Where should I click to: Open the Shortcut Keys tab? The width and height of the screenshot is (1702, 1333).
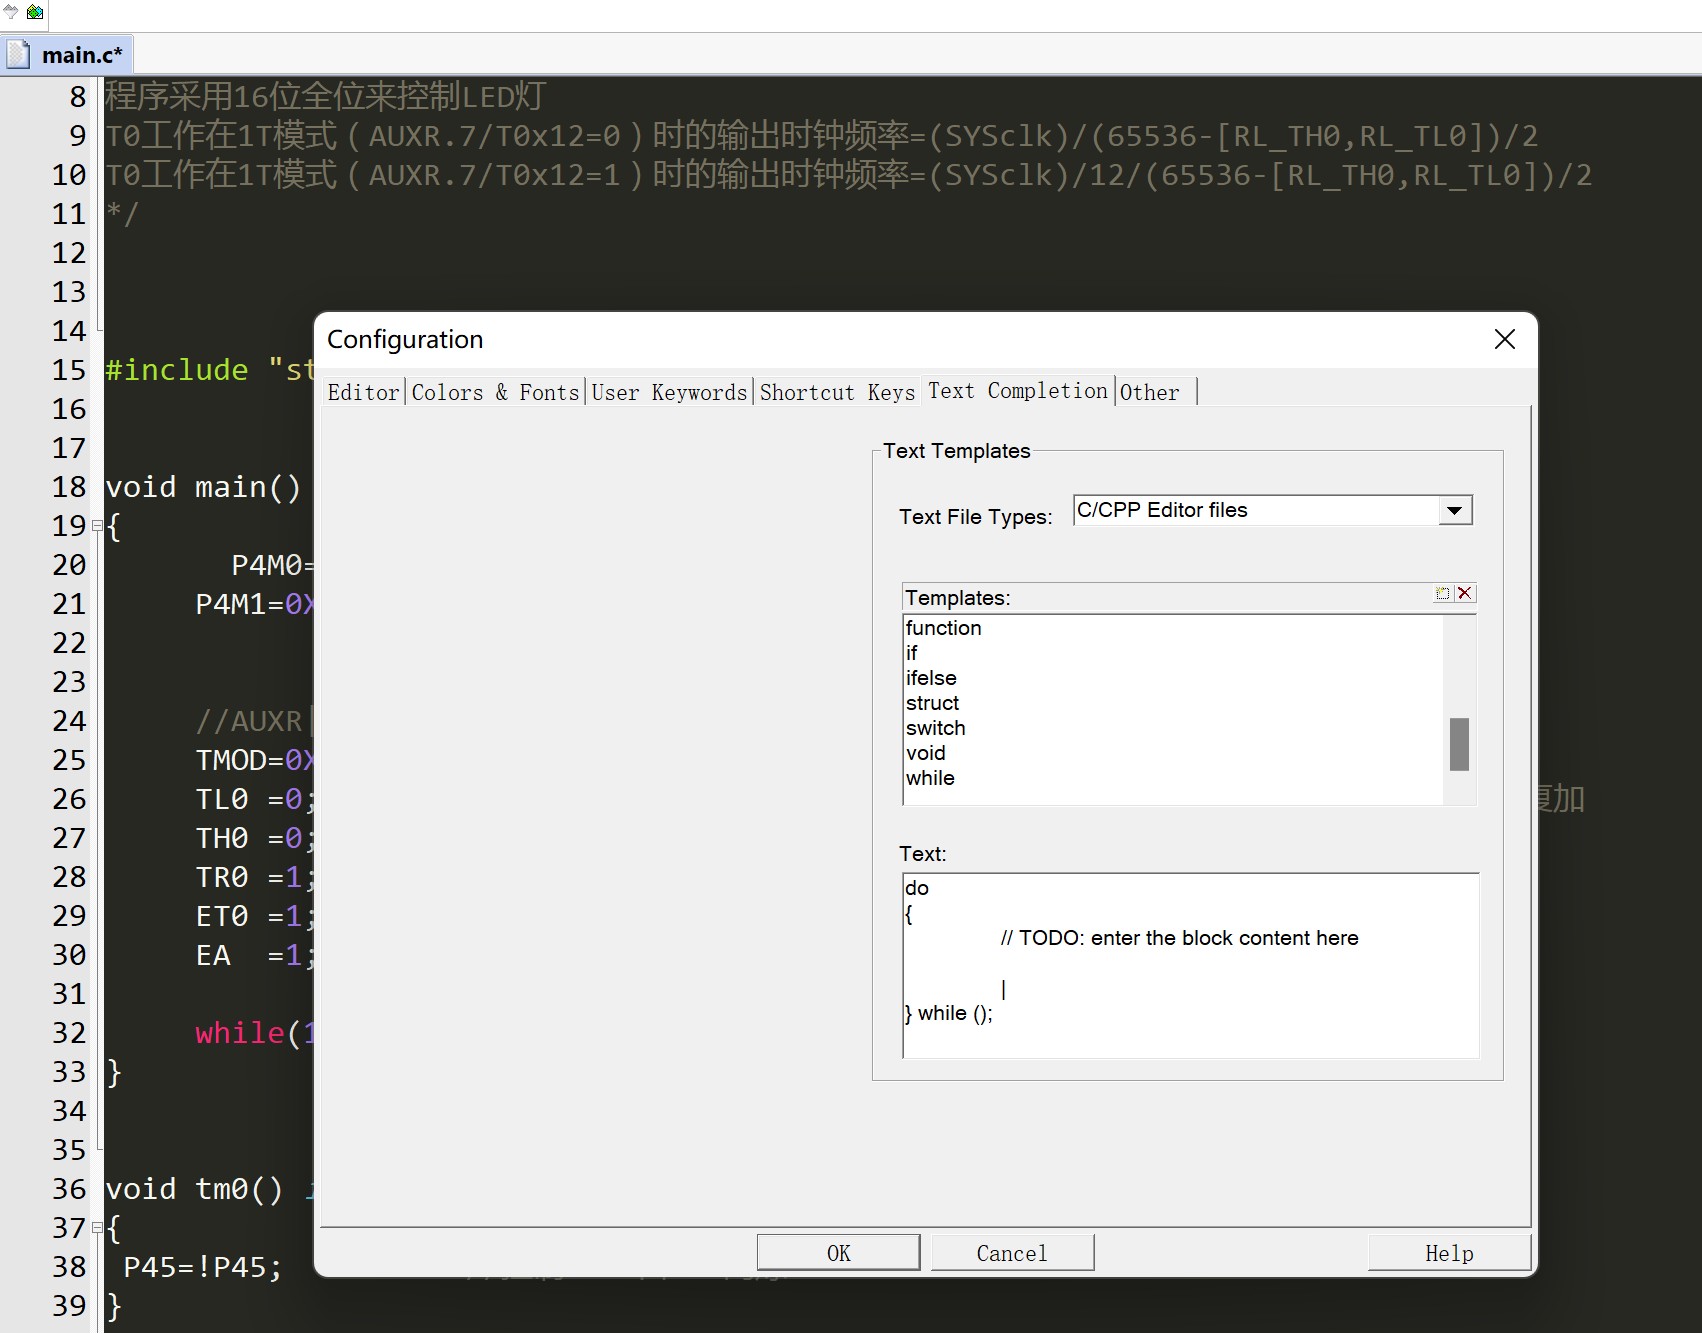837,392
